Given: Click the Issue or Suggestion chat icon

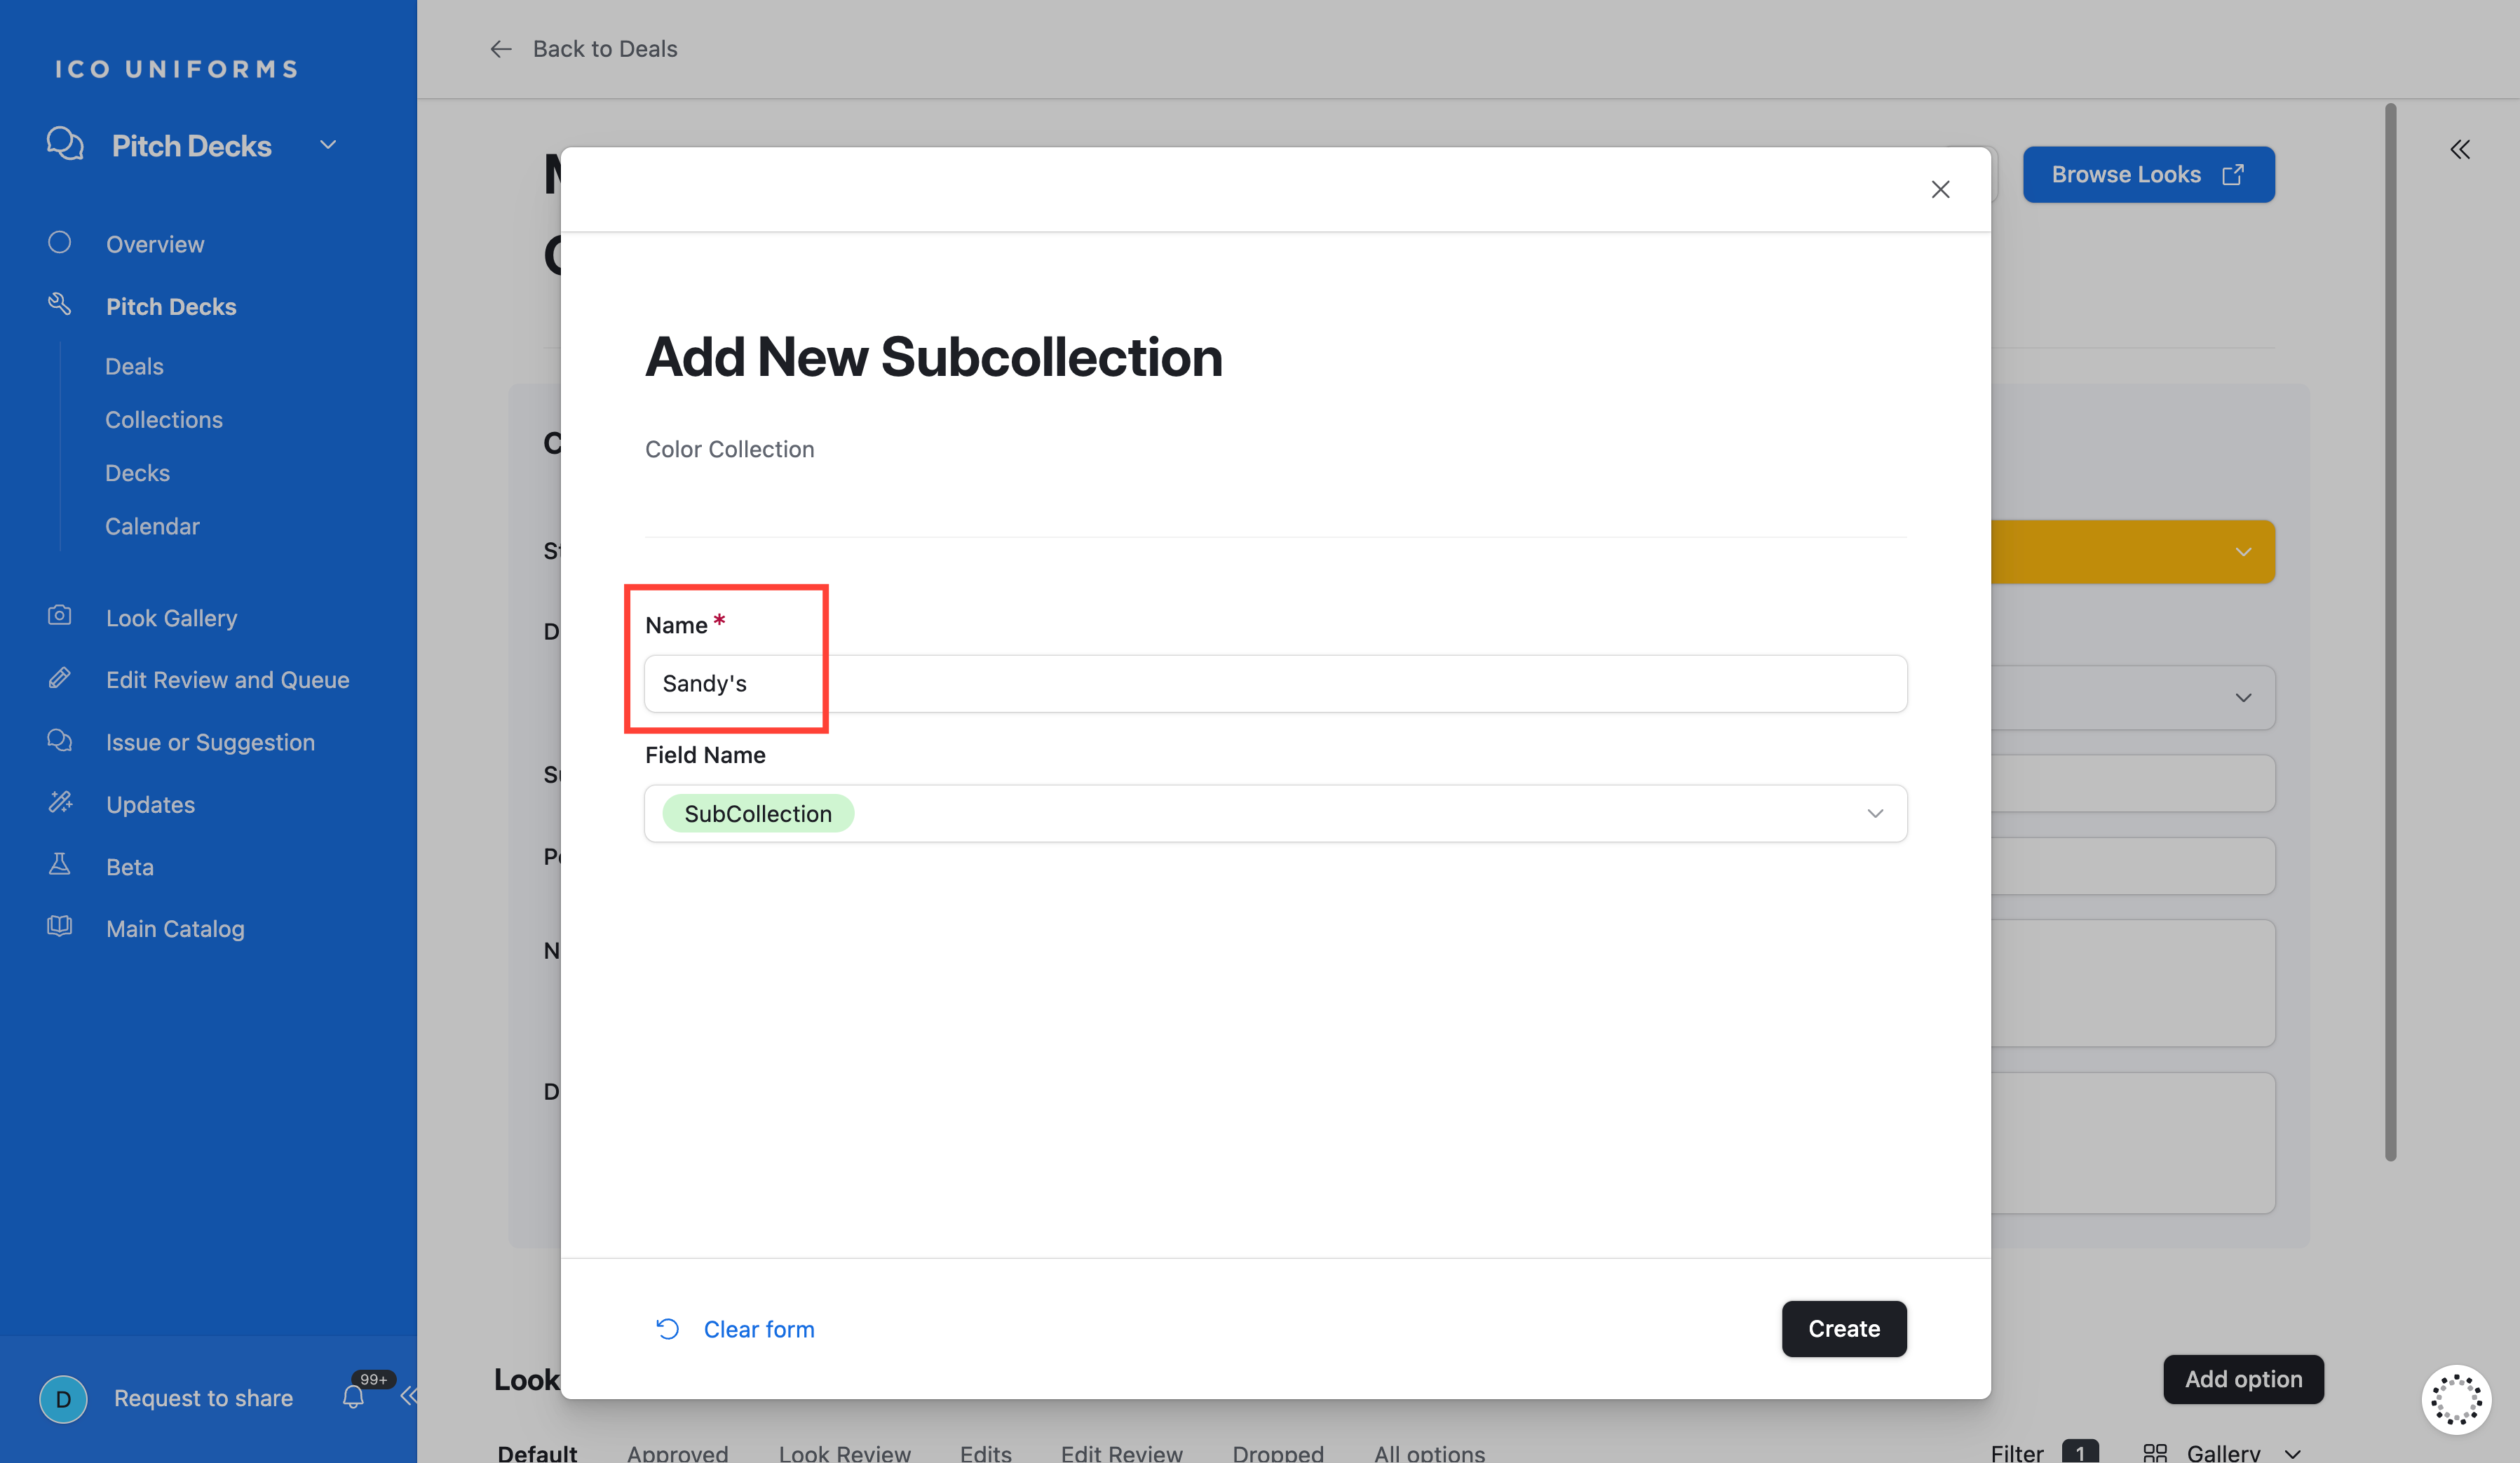Looking at the screenshot, I should 60,741.
